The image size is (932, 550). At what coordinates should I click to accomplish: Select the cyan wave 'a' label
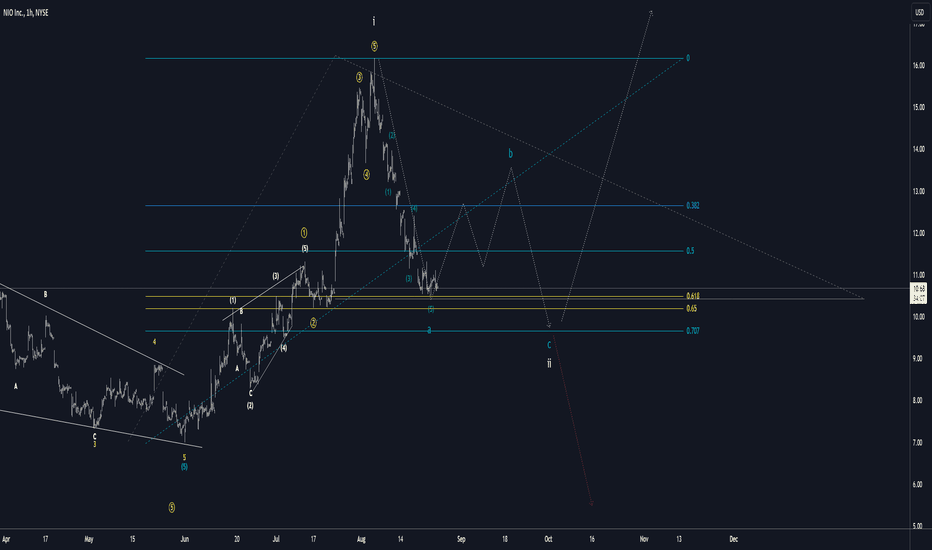(x=429, y=330)
